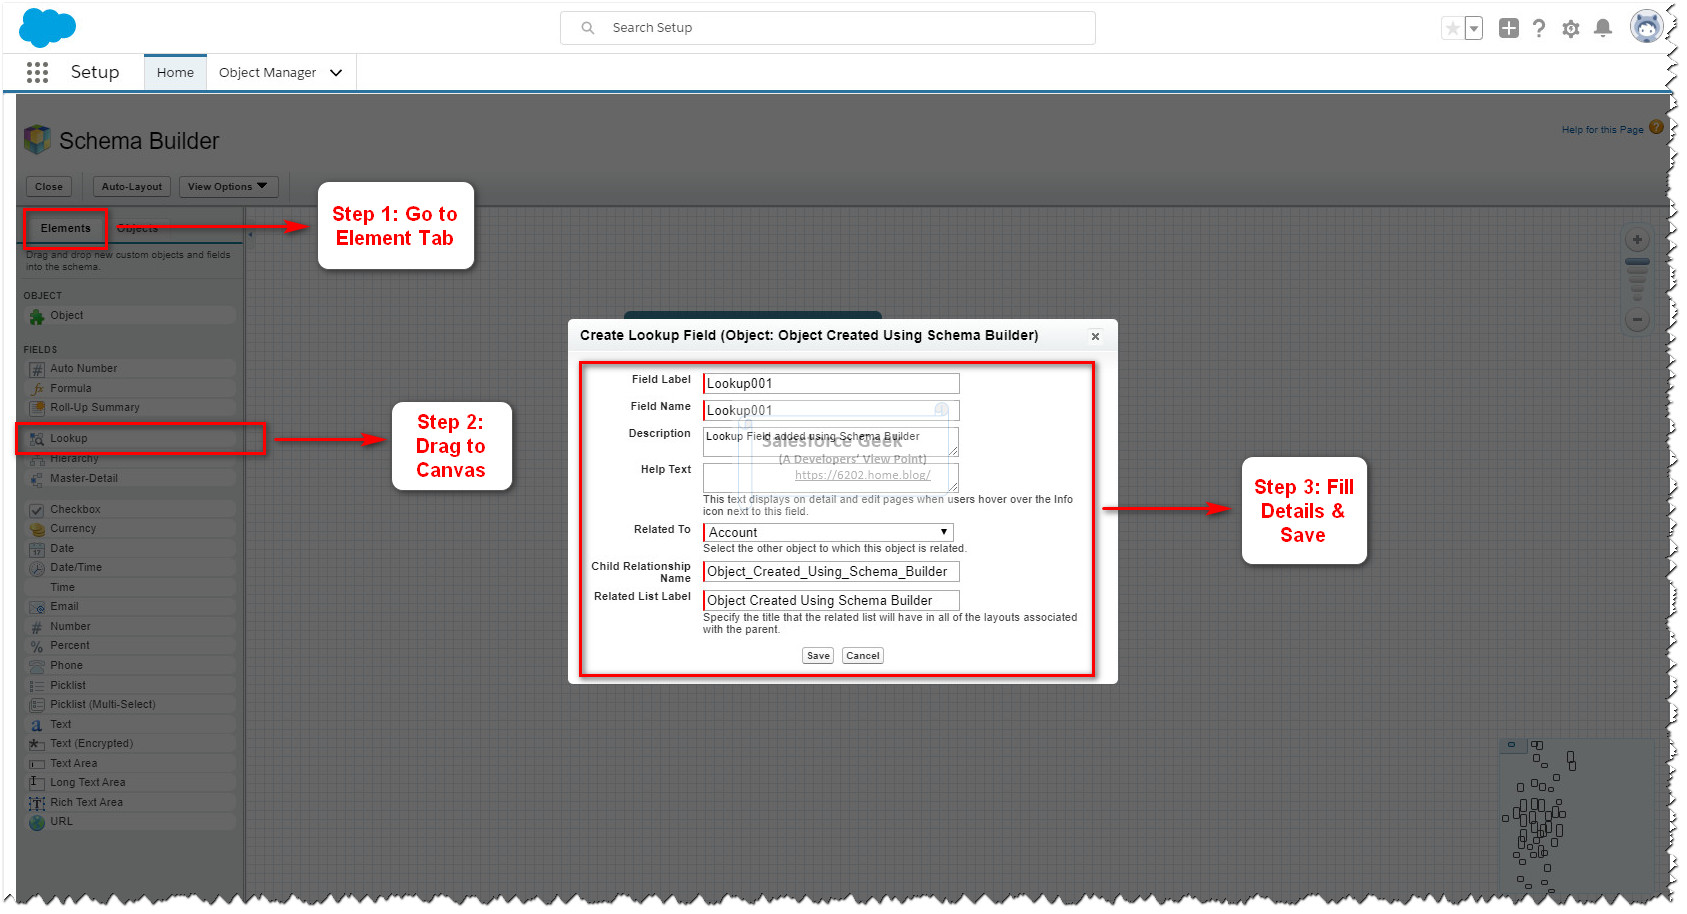Switch to the Objects tab

tap(137, 228)
